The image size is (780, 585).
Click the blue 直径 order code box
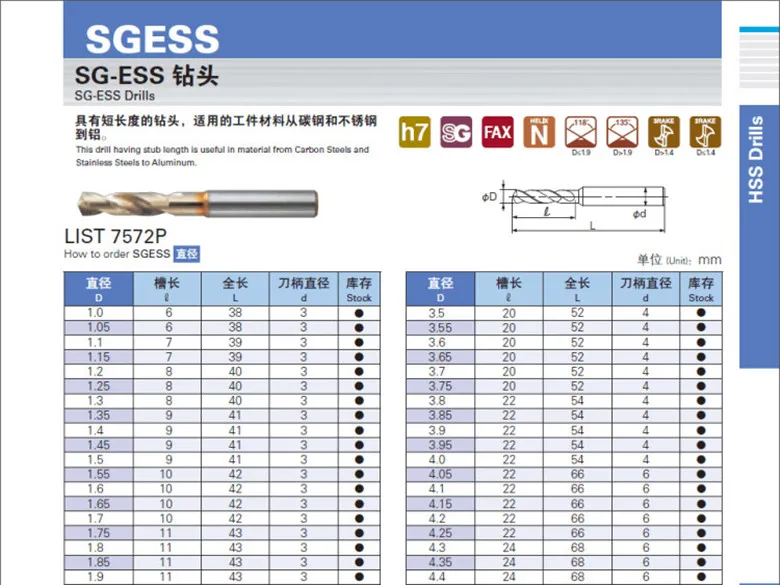click(x=187, y=254)
